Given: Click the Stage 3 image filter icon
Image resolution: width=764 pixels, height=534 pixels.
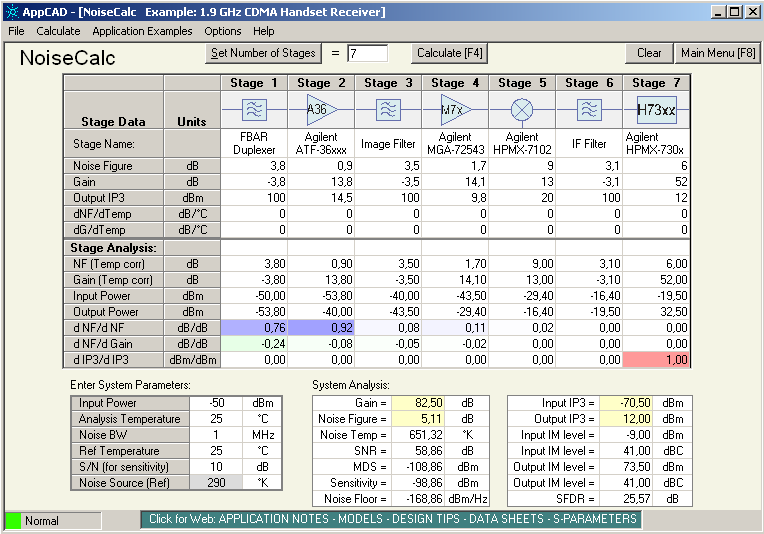Looking at the screenshot, I should (388, 110).
